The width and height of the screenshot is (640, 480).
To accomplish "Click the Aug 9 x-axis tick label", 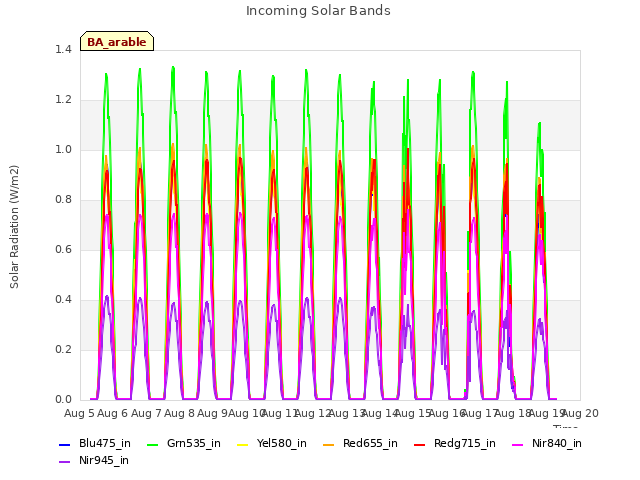I will tap(213, 413).
